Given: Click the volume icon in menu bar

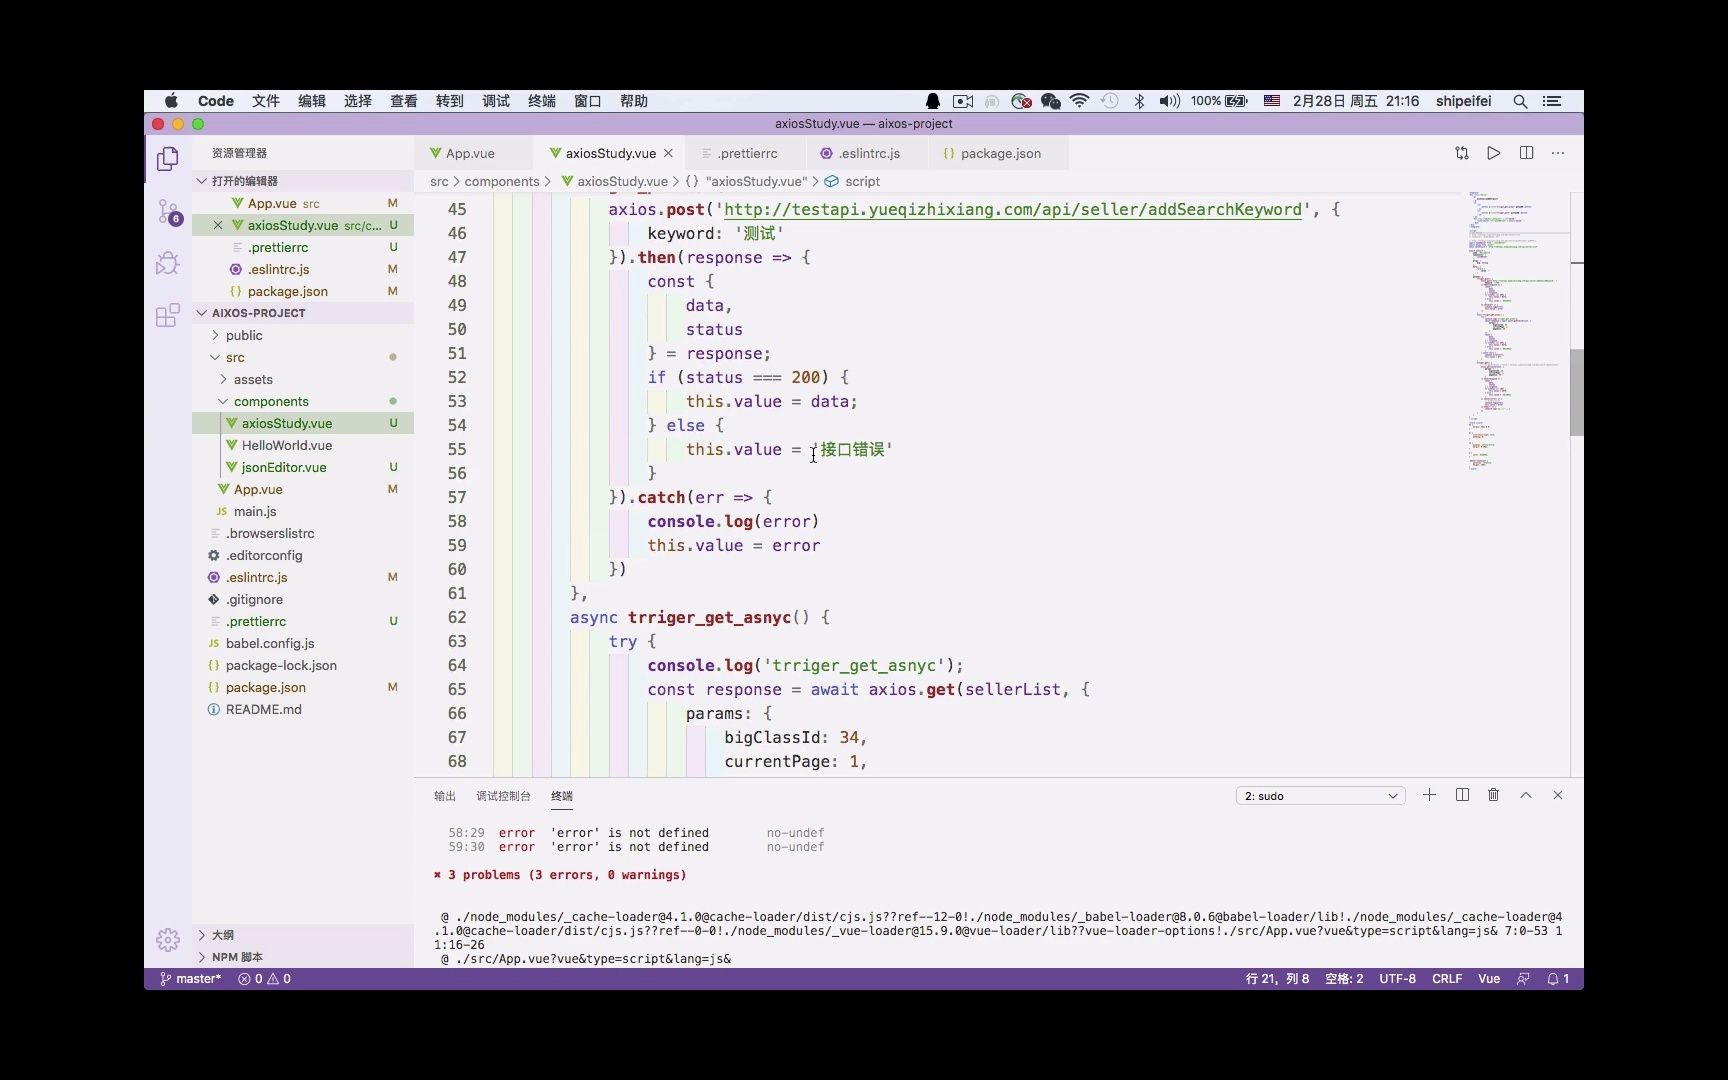Looking at the screenshot, I should click(x=1169, y=101).
